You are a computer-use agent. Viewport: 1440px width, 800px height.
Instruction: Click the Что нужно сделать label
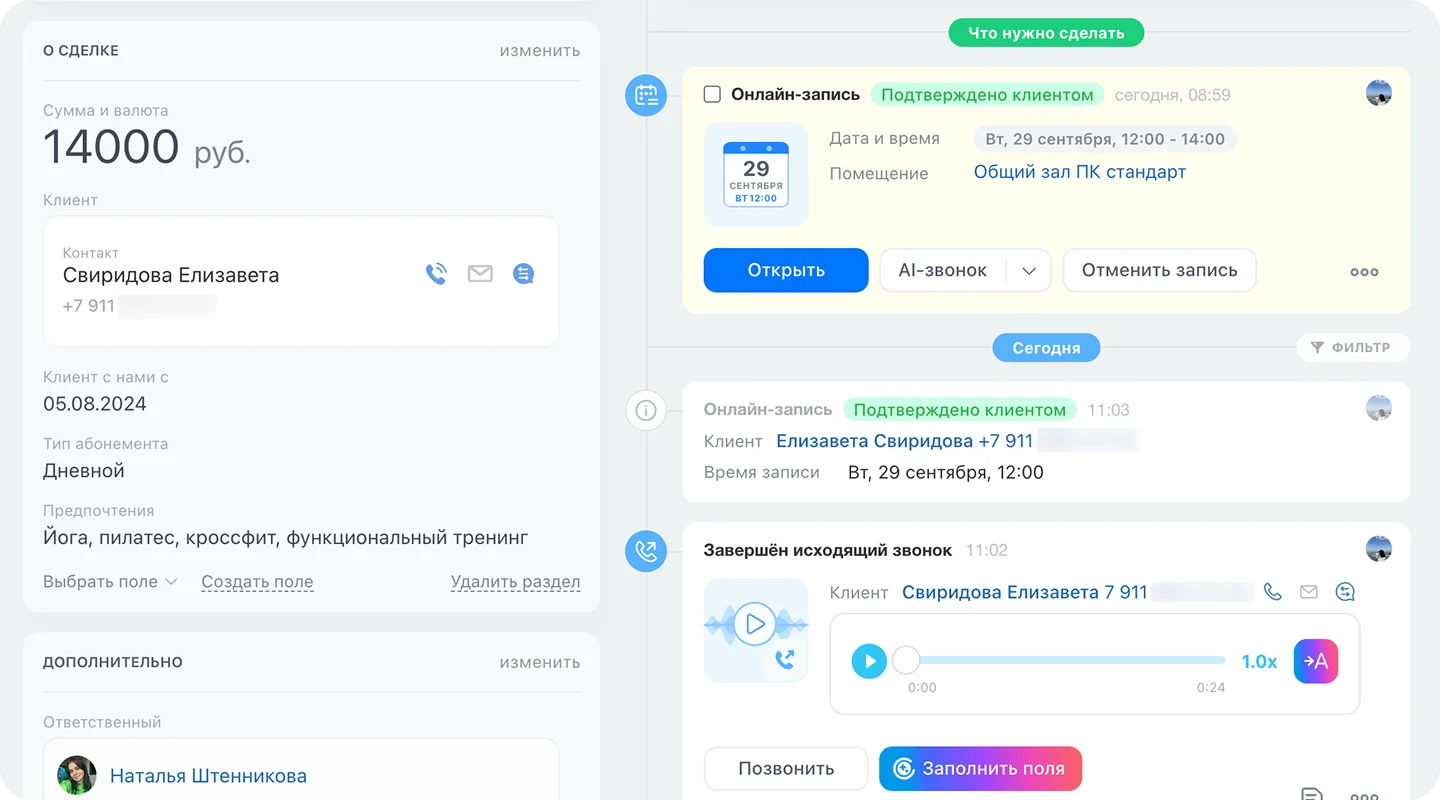click(1046, 33)
